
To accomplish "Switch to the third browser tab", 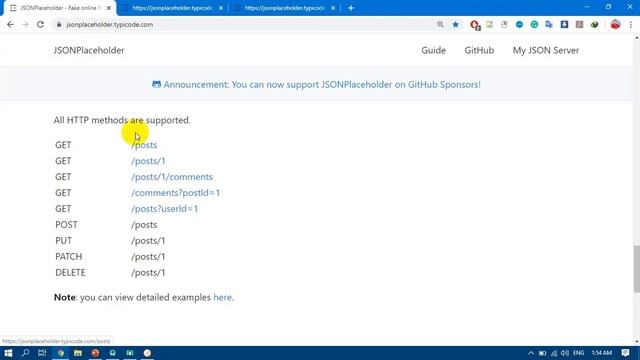I will pyautogui.click(x=285, y=8).
